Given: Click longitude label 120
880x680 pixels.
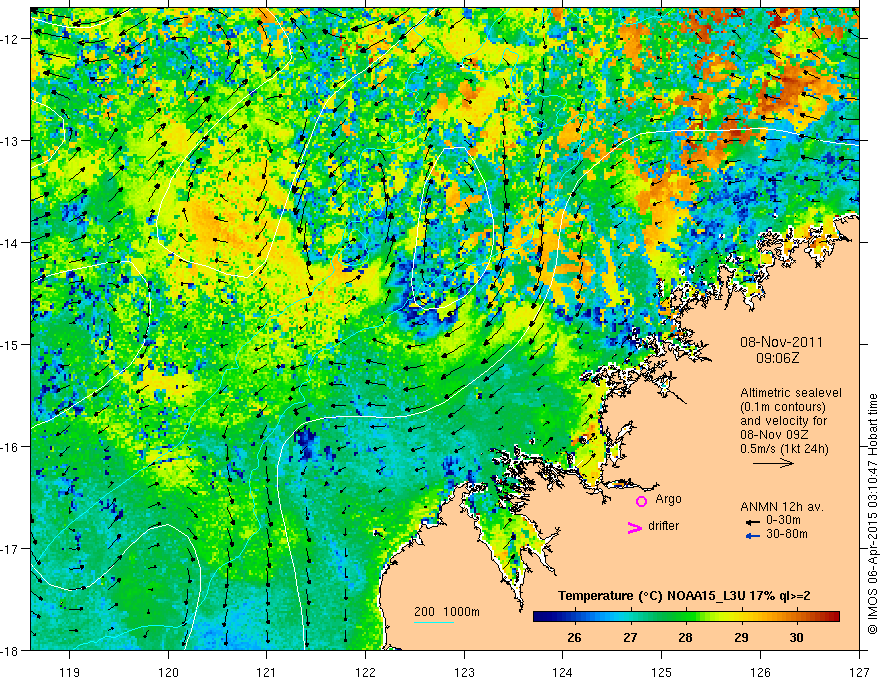Looking at the screenshot, I should pos(168,673).
